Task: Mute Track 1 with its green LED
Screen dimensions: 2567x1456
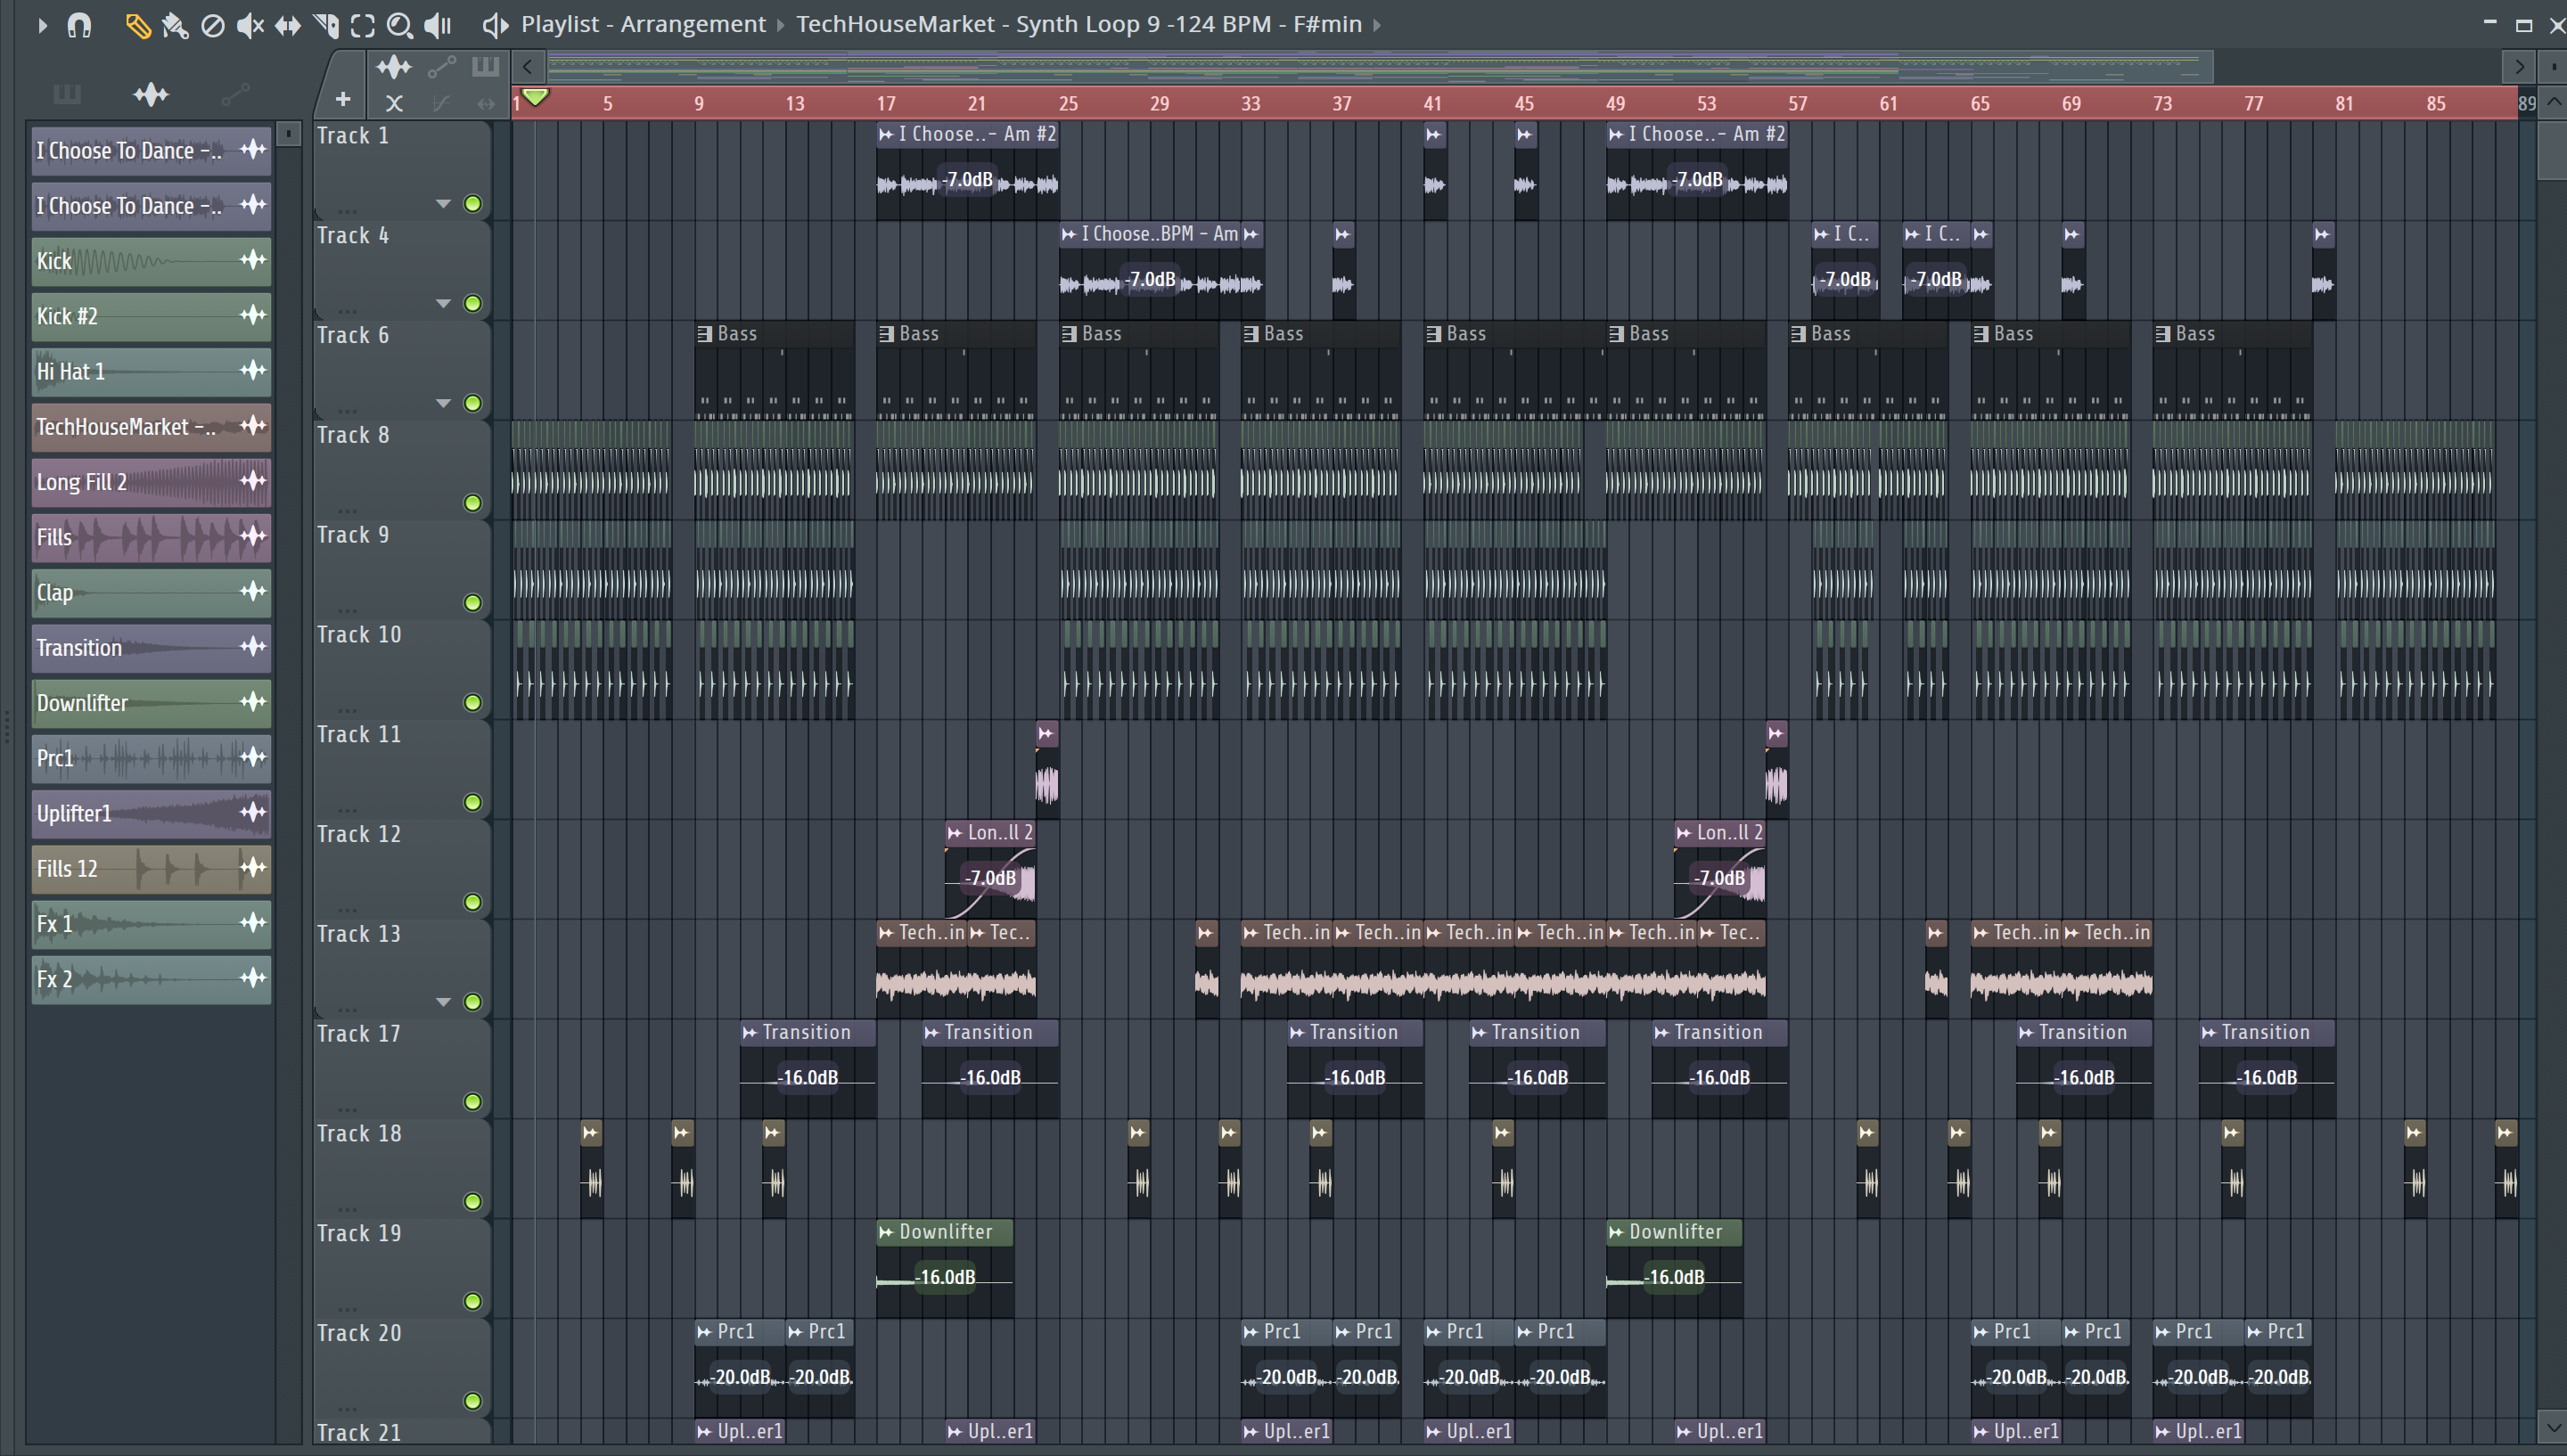Action: (x=473, y=204)
